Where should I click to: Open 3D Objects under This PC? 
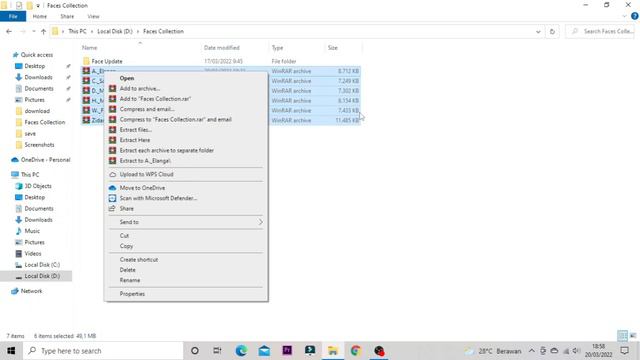[38, 186]
